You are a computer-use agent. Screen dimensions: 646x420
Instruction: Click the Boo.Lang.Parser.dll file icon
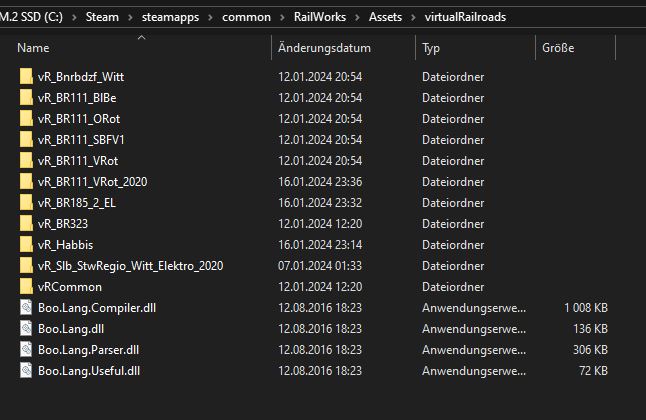26,350
